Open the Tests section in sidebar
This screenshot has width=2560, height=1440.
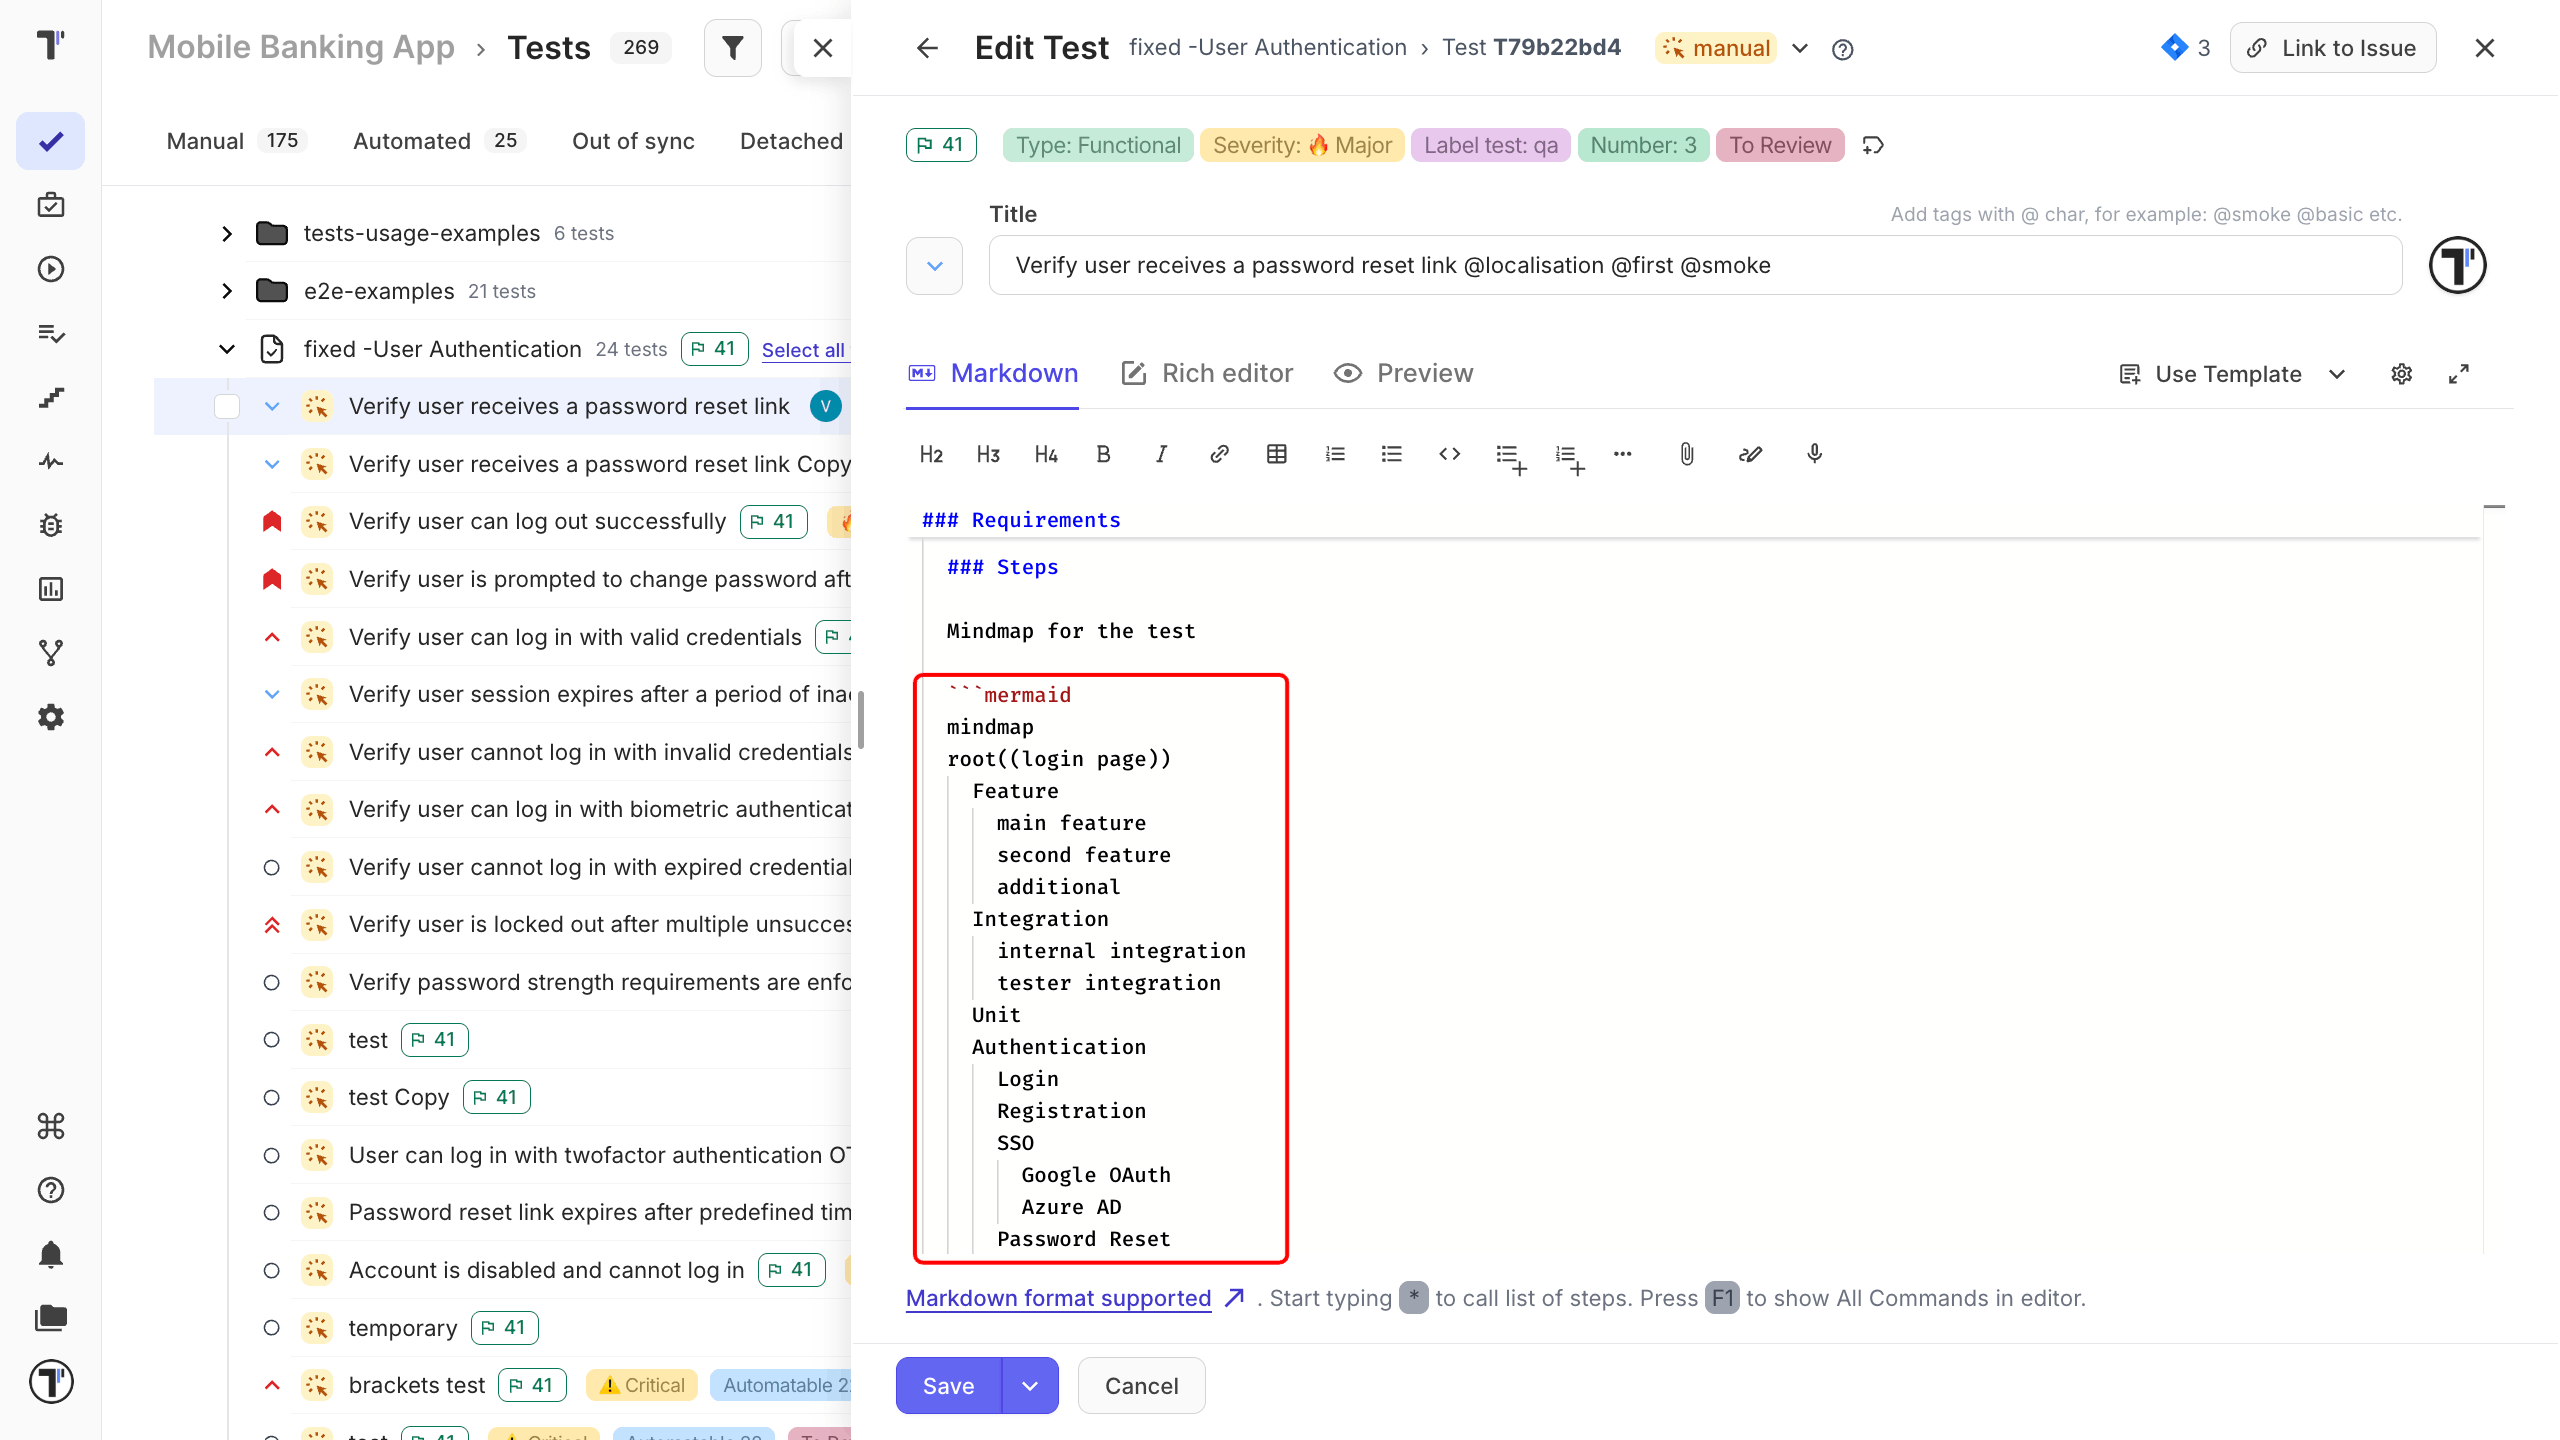click(50, 141)
